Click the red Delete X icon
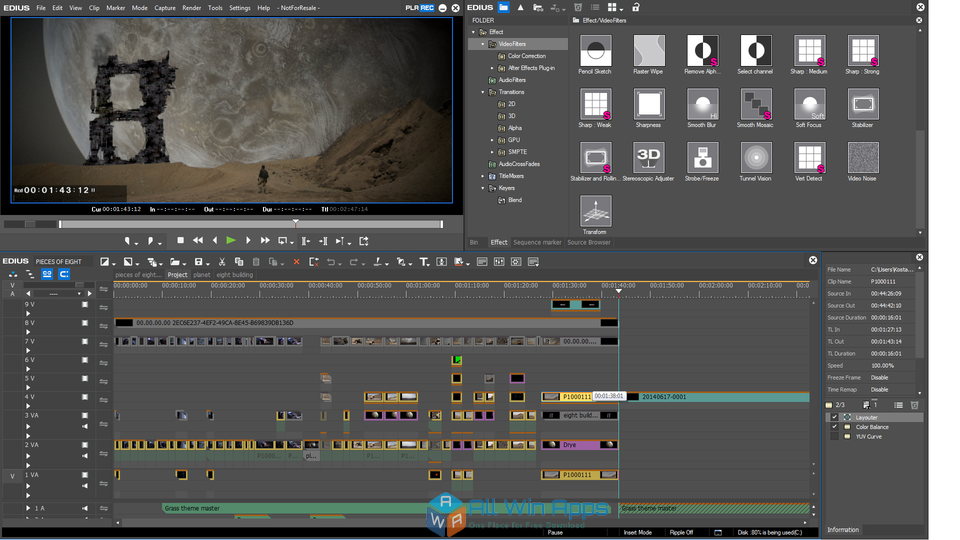Screen dimensions: 960x540 [x=296, y=262]
